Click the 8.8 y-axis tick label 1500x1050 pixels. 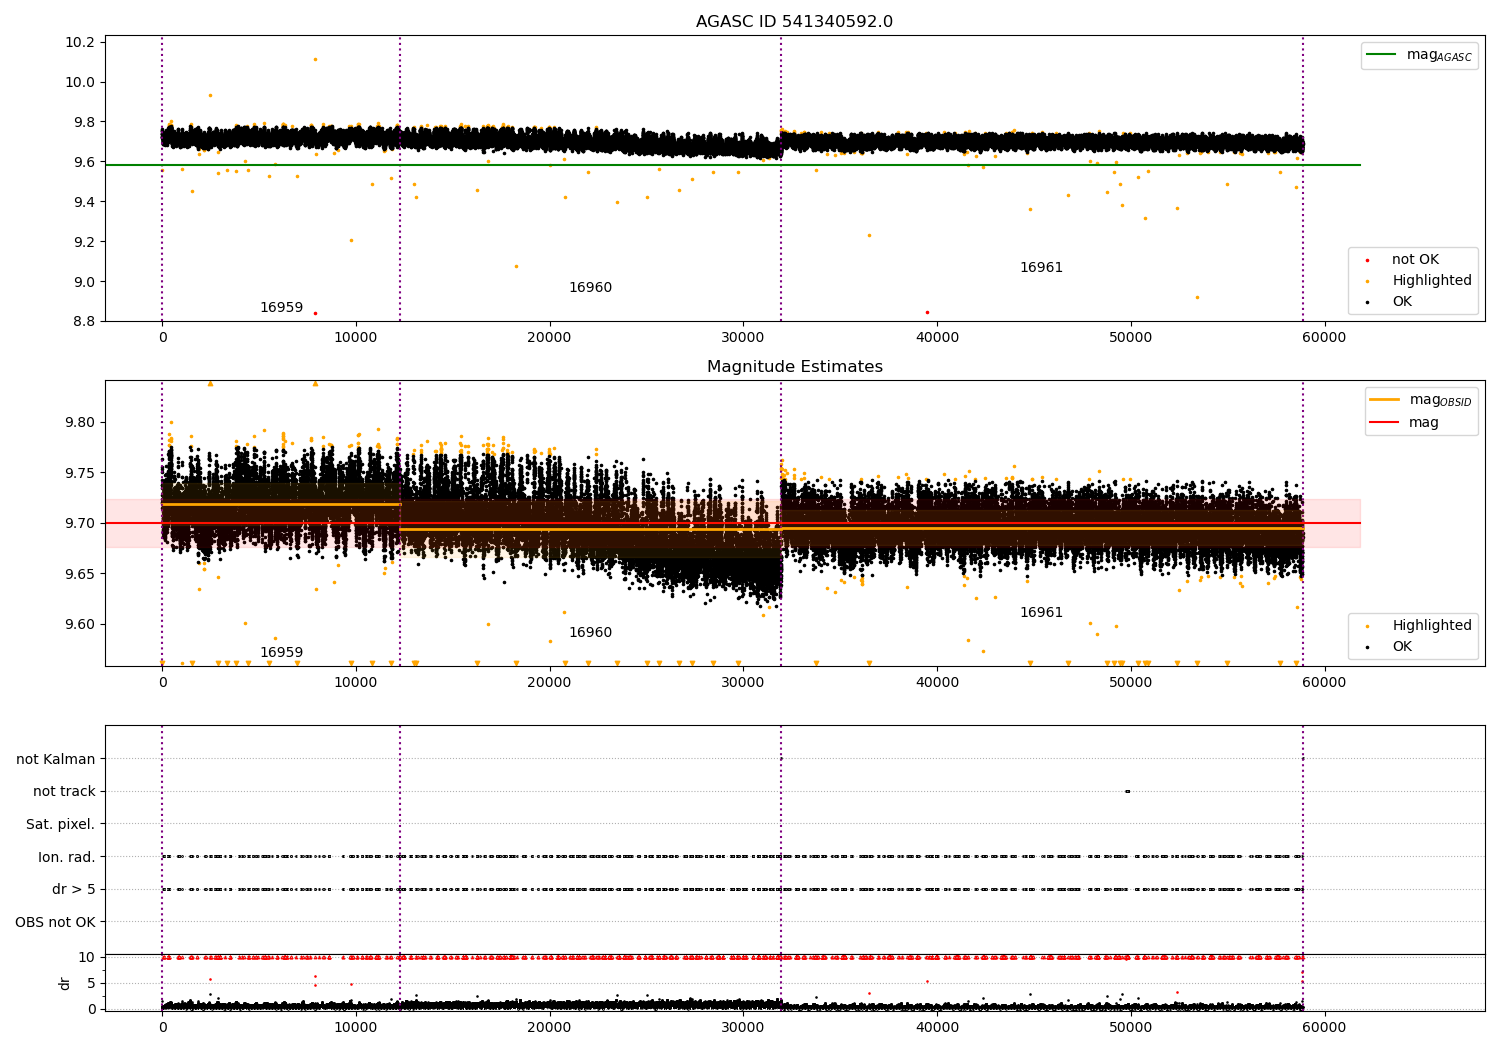[x=83, y=321]
